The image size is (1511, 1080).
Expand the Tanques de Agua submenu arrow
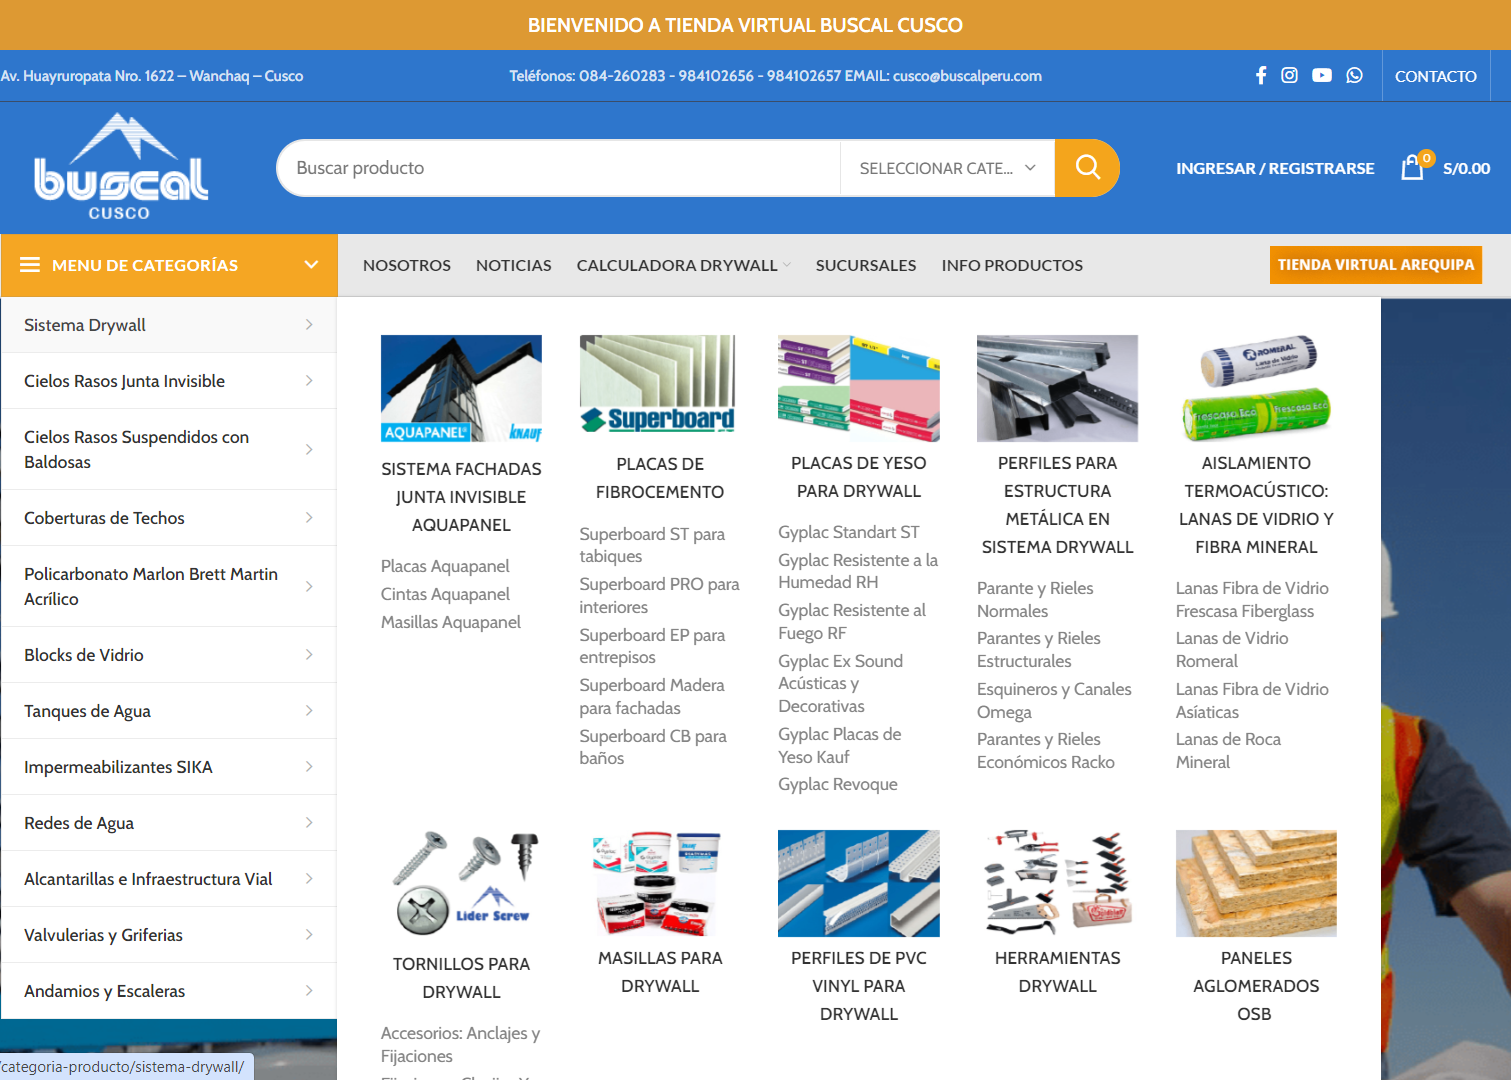309,711
